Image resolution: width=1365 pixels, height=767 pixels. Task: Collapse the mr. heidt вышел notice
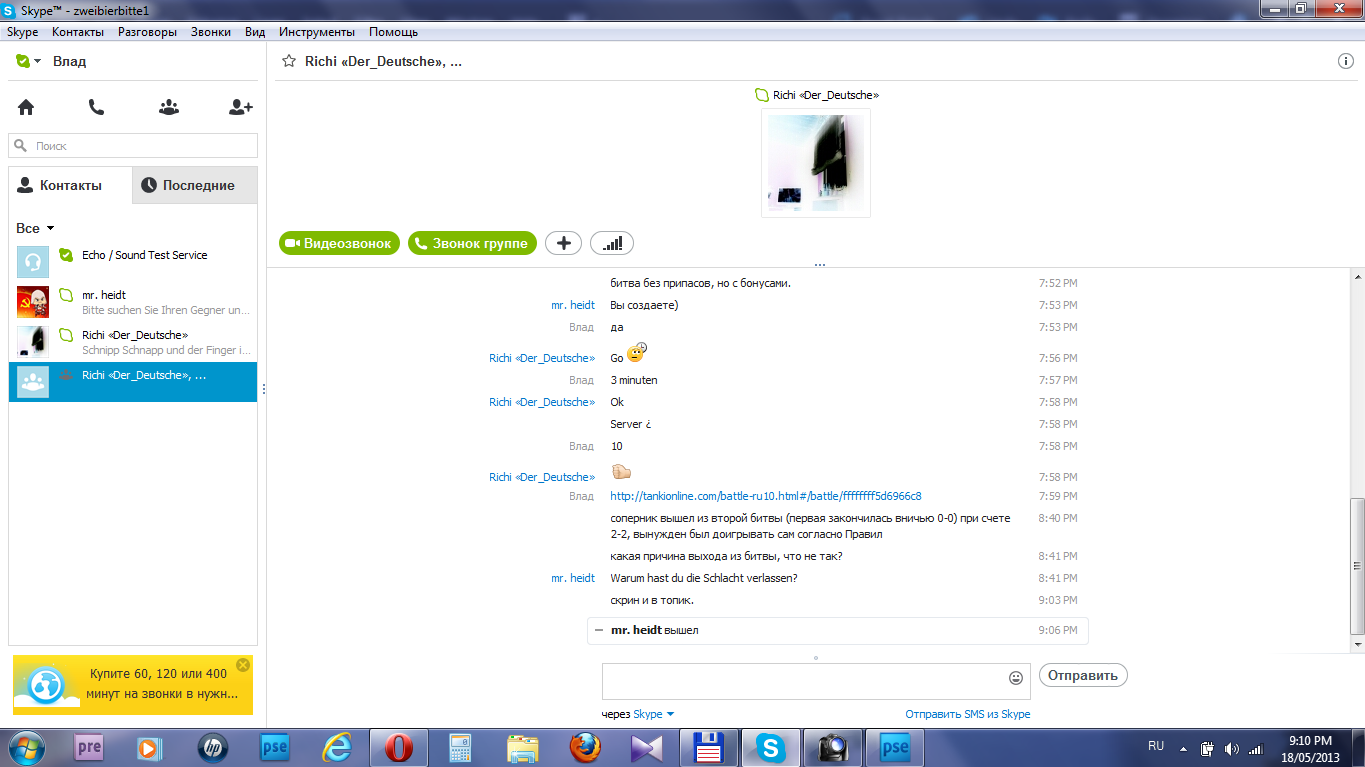(599, 630)
